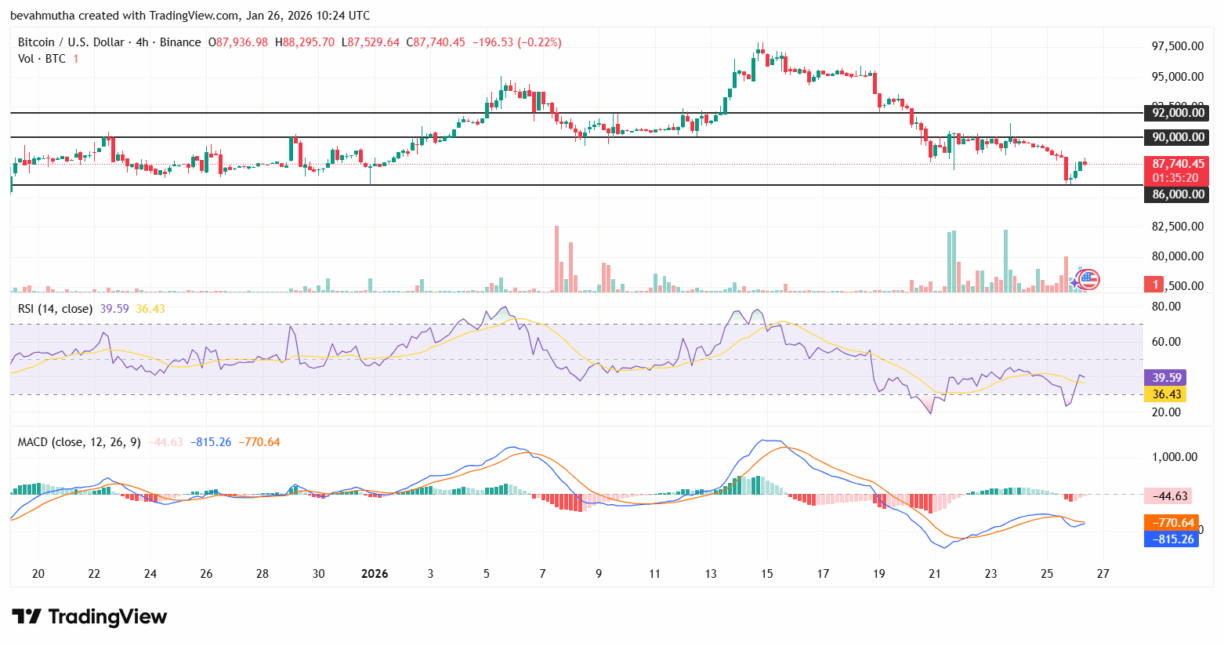Select the 86,000.00 horizontal level label

click(1175, 194)
